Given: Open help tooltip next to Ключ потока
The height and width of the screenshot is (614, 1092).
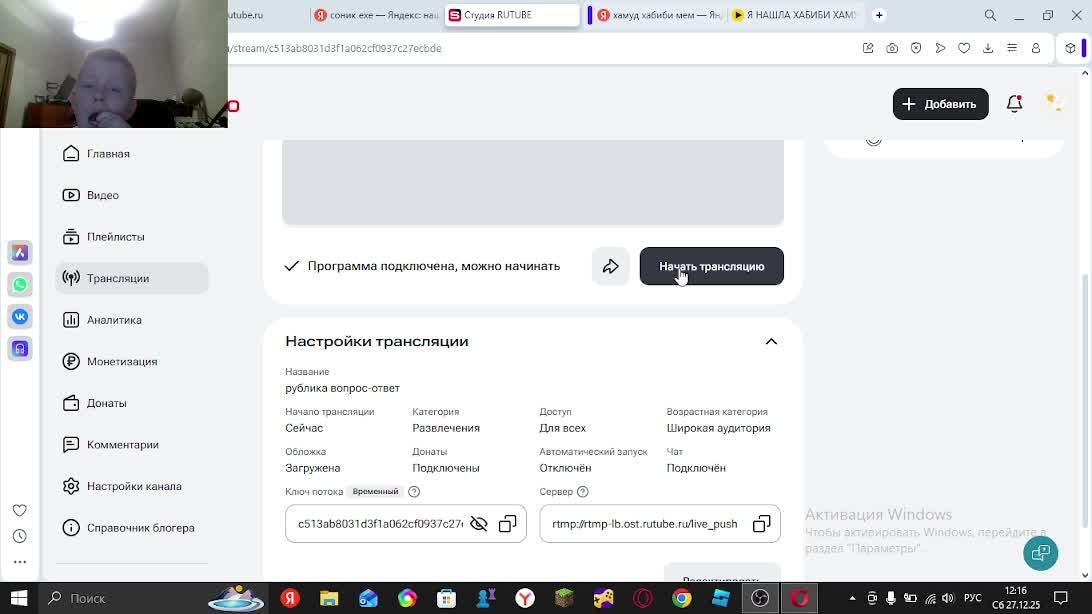Looking at the screenshot, I should (414, 491).
